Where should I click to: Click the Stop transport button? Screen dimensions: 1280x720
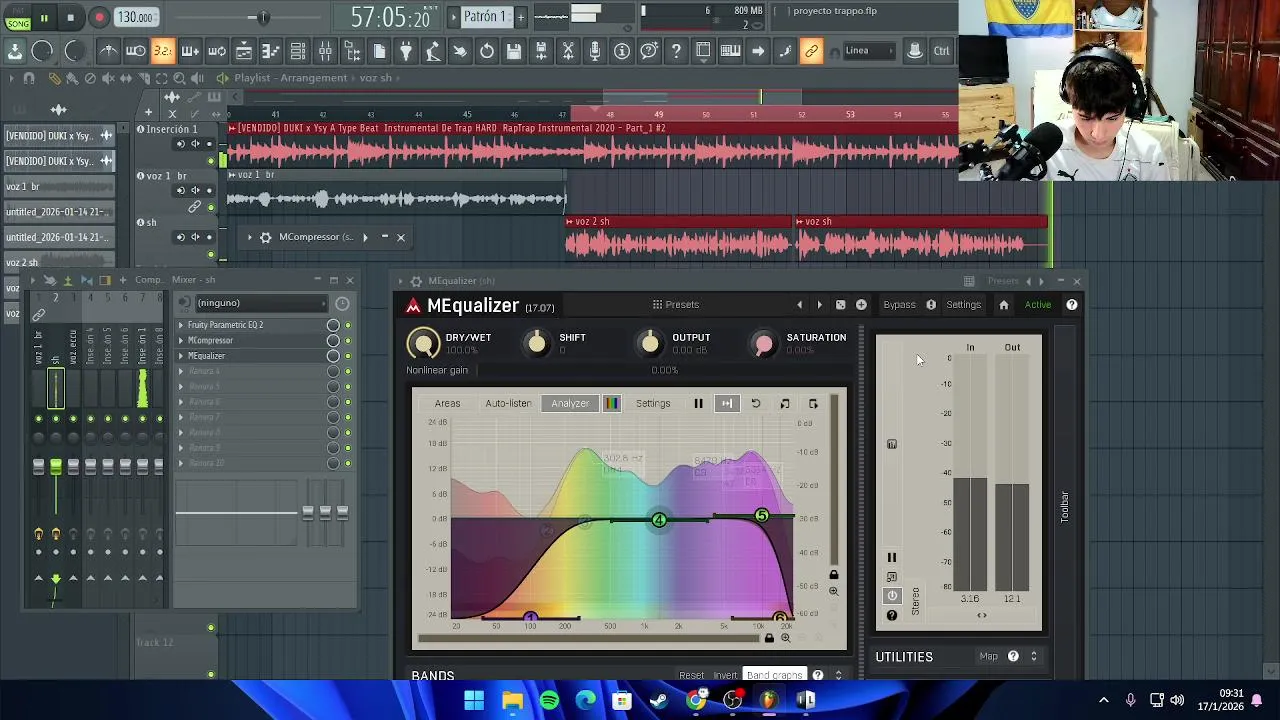[70, 17]
